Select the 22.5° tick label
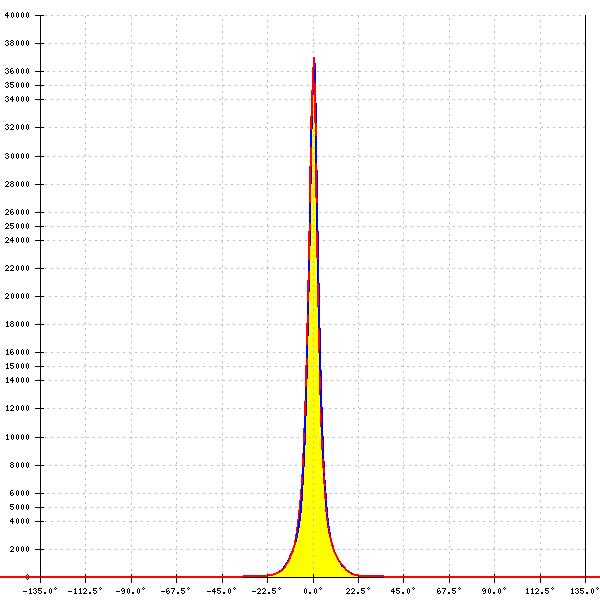 pyautogui.click(x=358, y=590)
